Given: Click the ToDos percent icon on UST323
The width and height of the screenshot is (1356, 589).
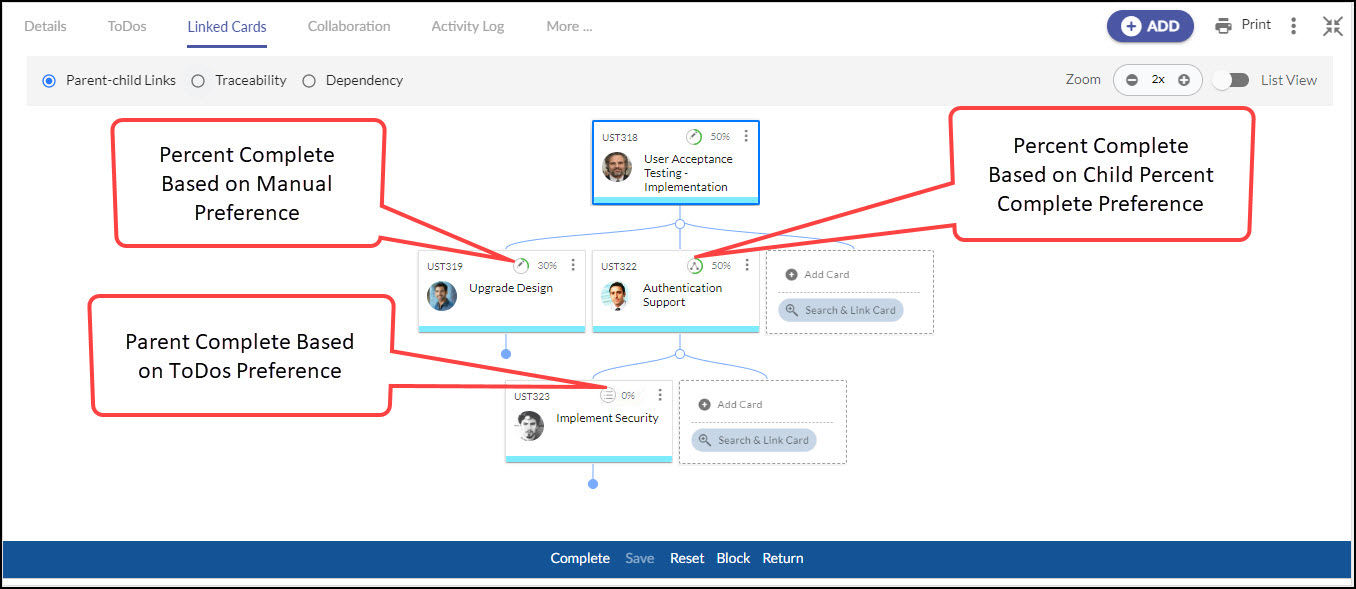Looking at the screenshot, I should pyautogui.click(x=608, y=396).
